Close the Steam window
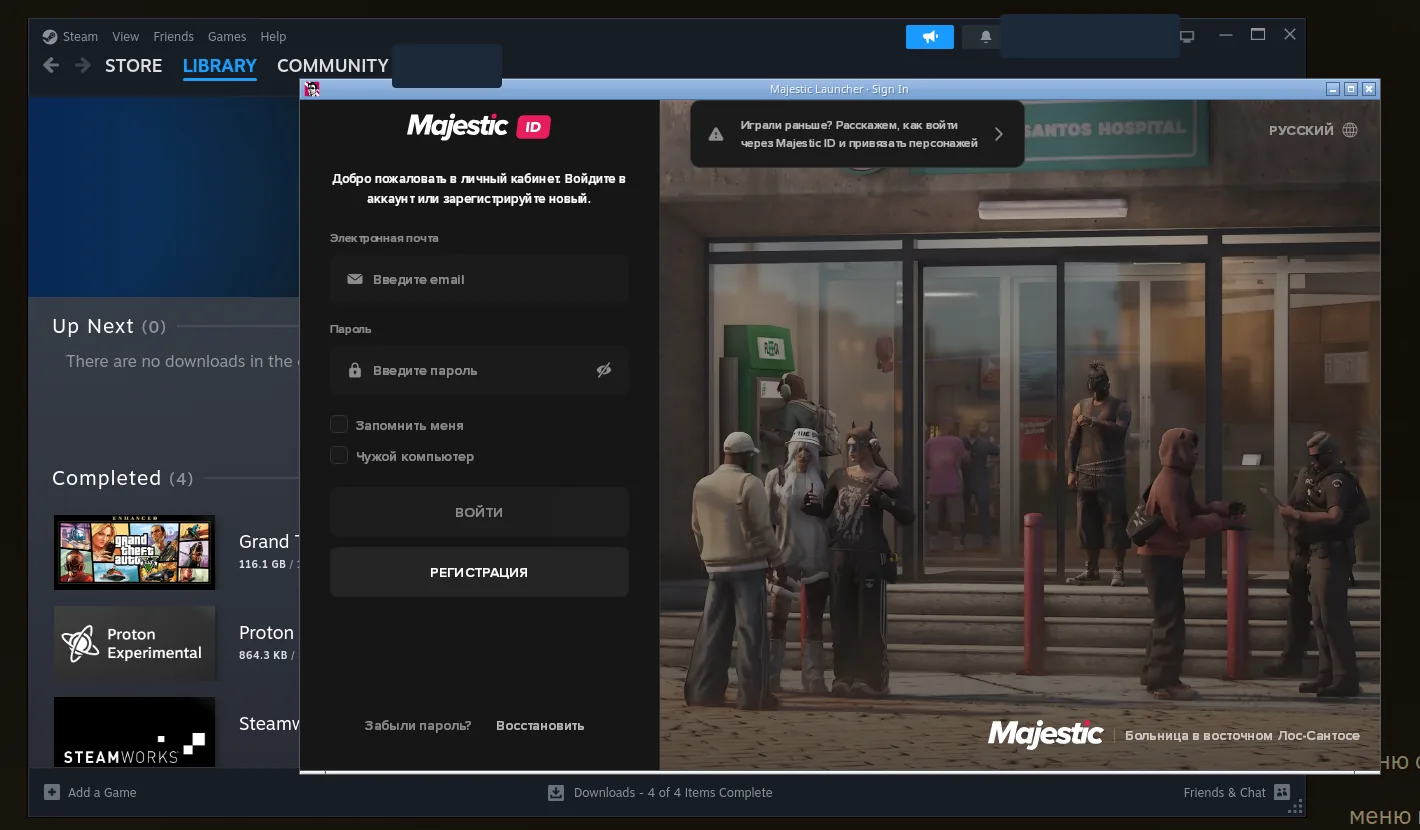 coord(1290,35)
